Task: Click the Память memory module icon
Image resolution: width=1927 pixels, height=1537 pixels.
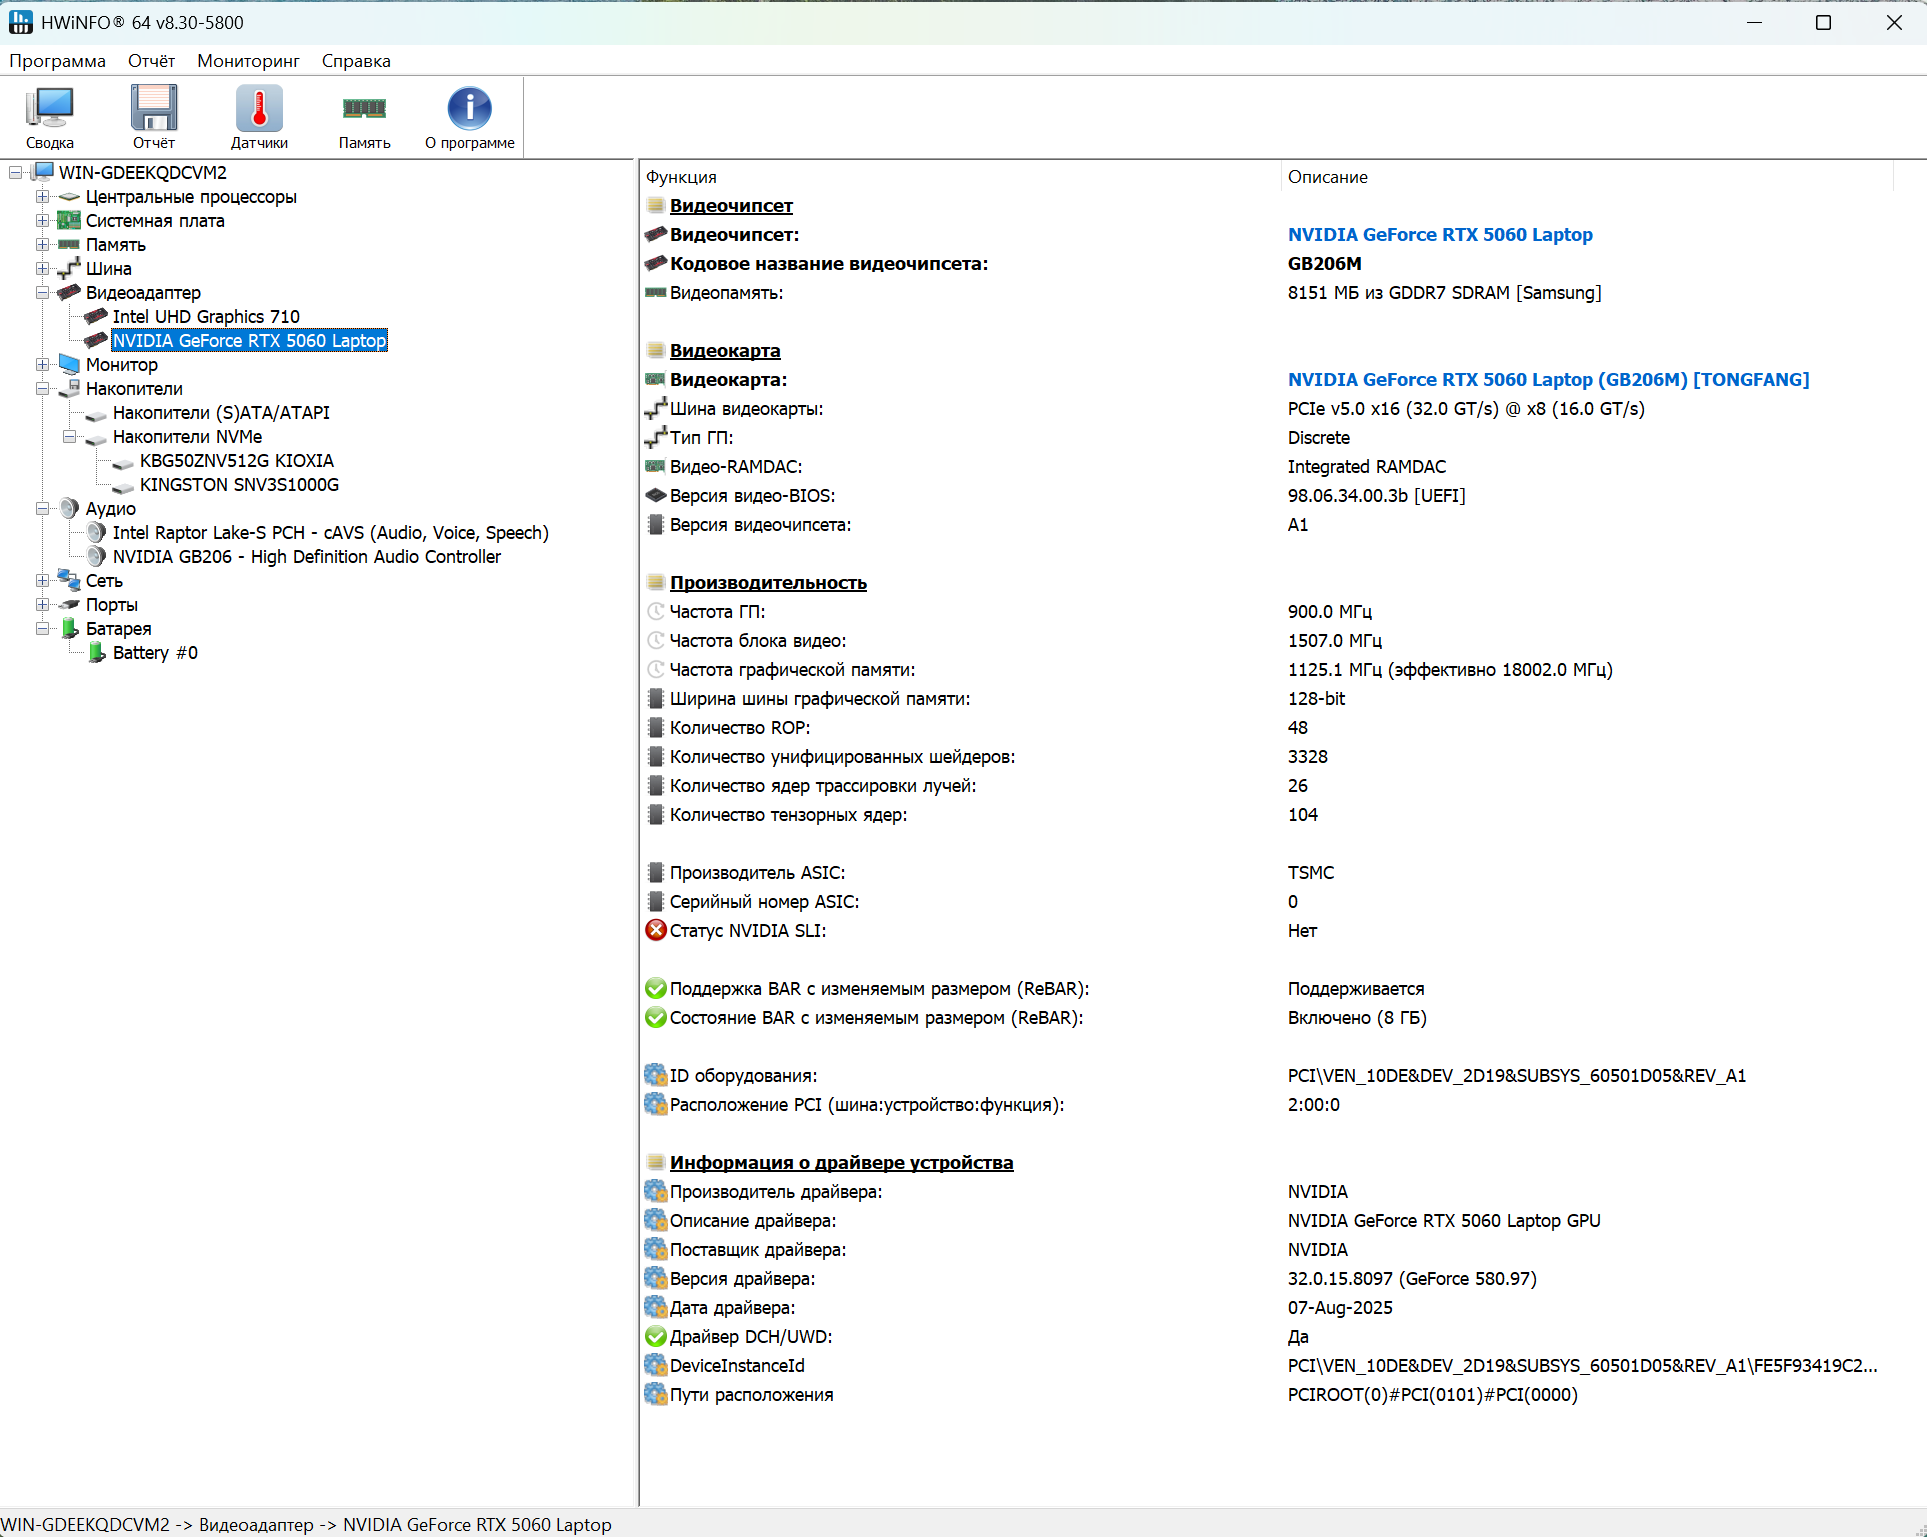Action: (364, 117)
